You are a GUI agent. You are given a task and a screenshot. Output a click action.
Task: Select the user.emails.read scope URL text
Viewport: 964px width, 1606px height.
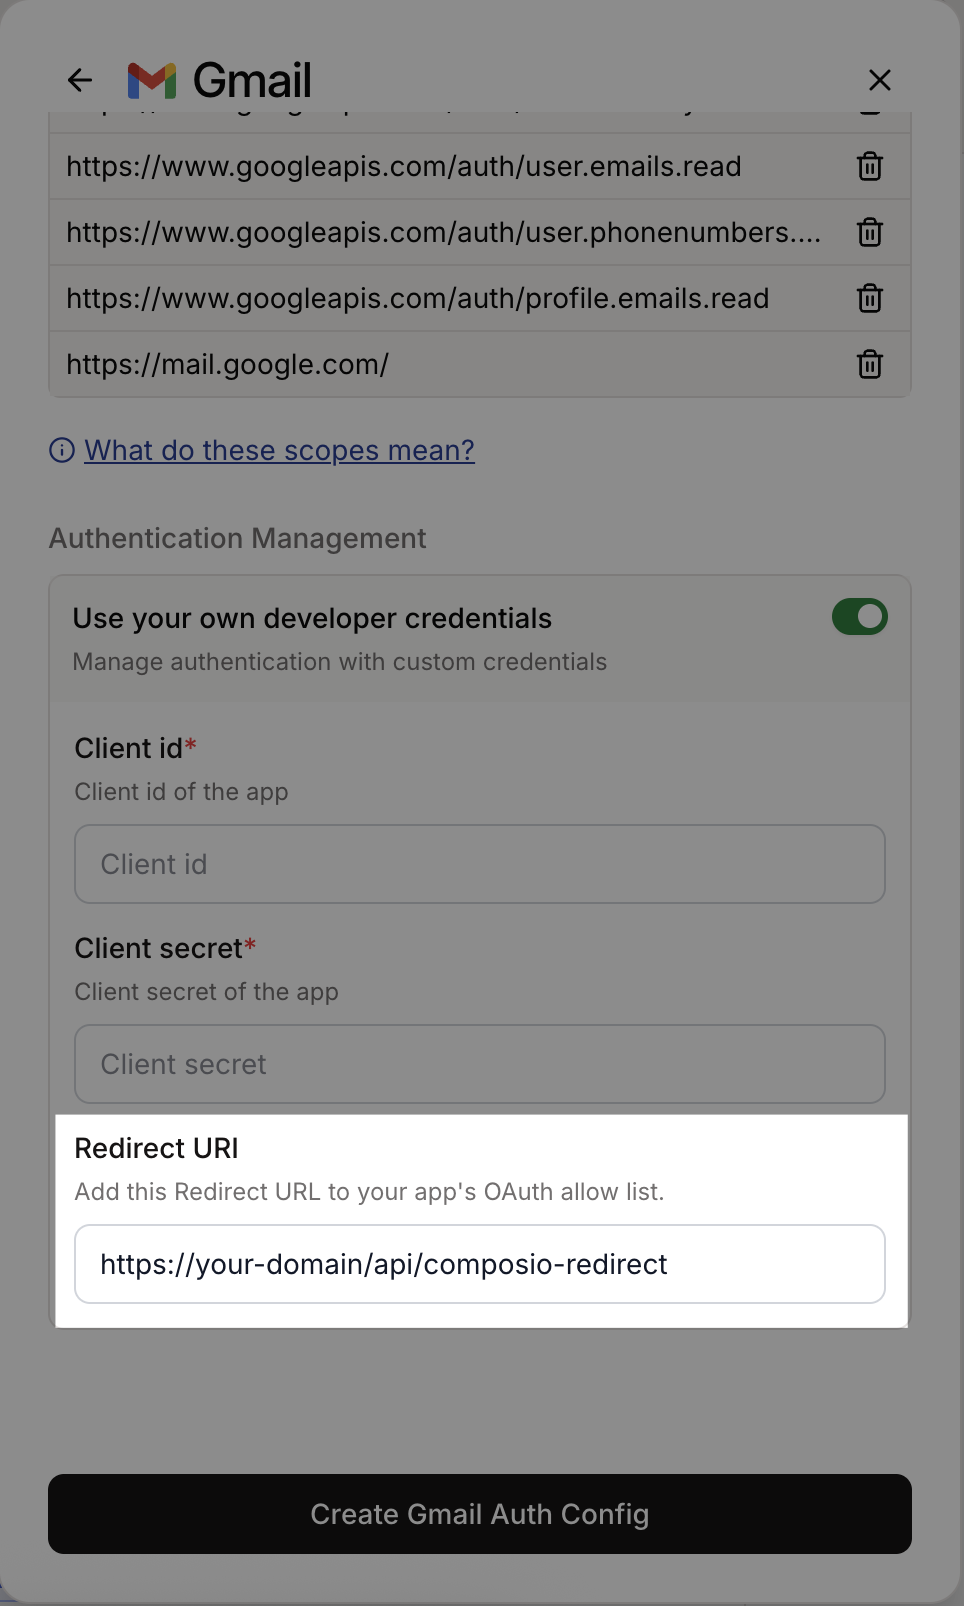pos(404,166)
